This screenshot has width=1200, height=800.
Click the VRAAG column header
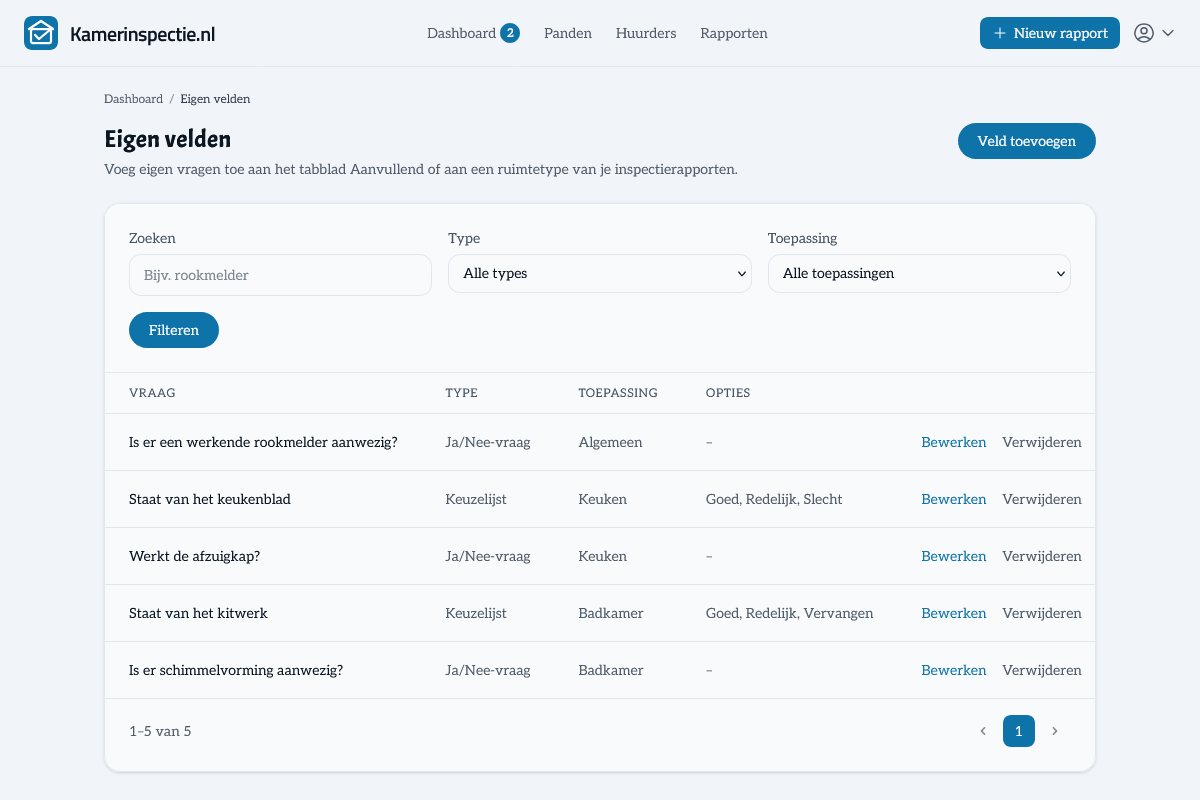tap(152, 393)
